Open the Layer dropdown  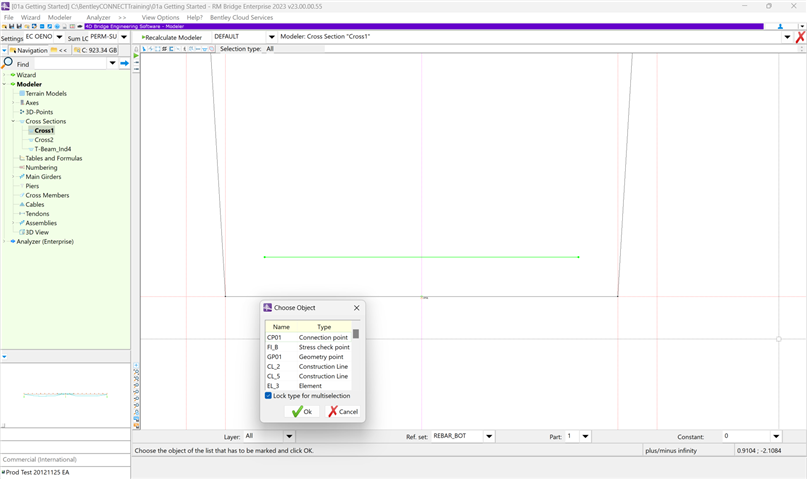[x=289, y=436]
